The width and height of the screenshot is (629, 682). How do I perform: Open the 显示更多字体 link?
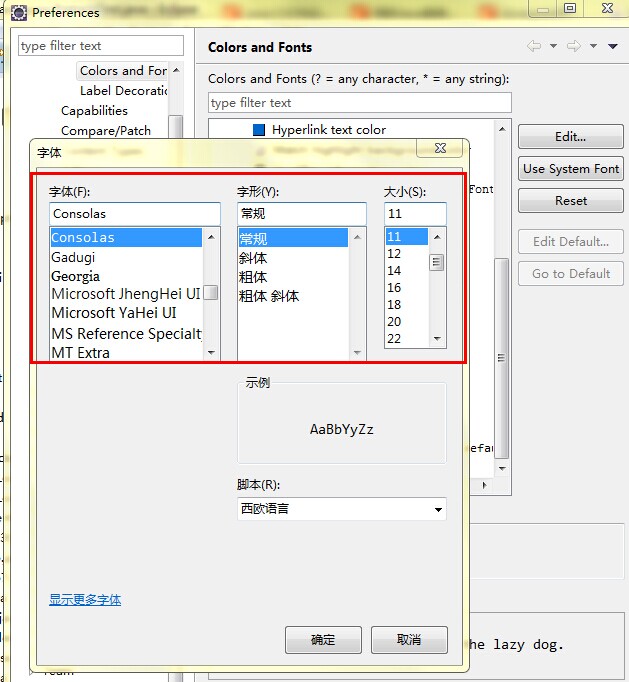[x=85, y=600]
